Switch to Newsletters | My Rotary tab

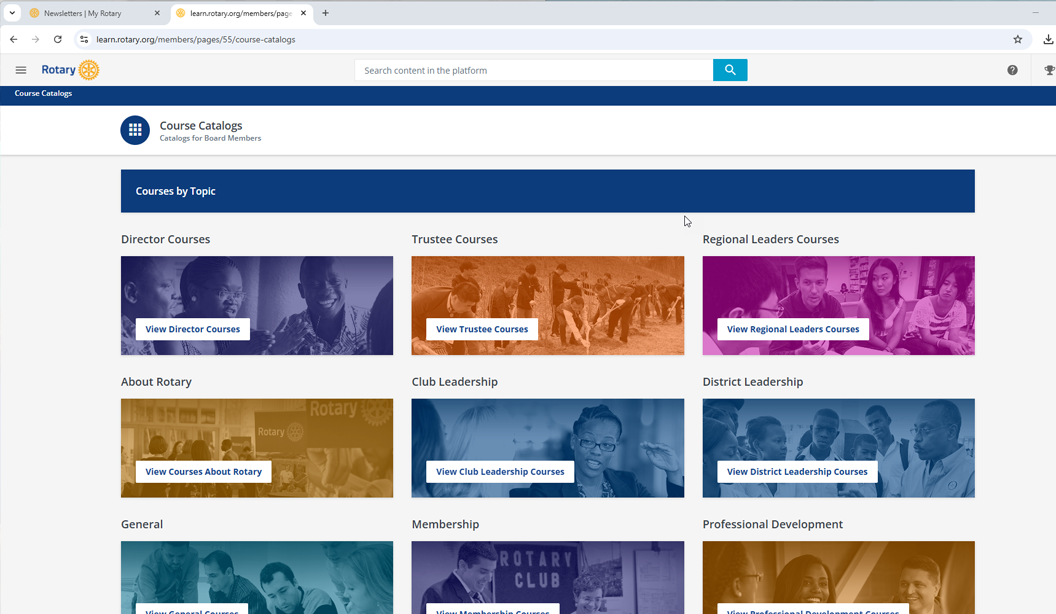[96, 13]
